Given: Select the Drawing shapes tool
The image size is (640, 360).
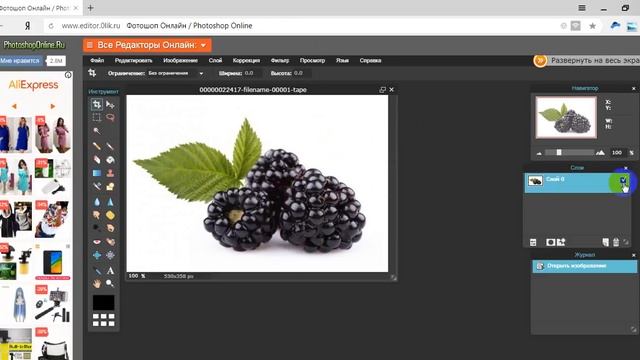Looking at the screenshot, I should (110, 187).
